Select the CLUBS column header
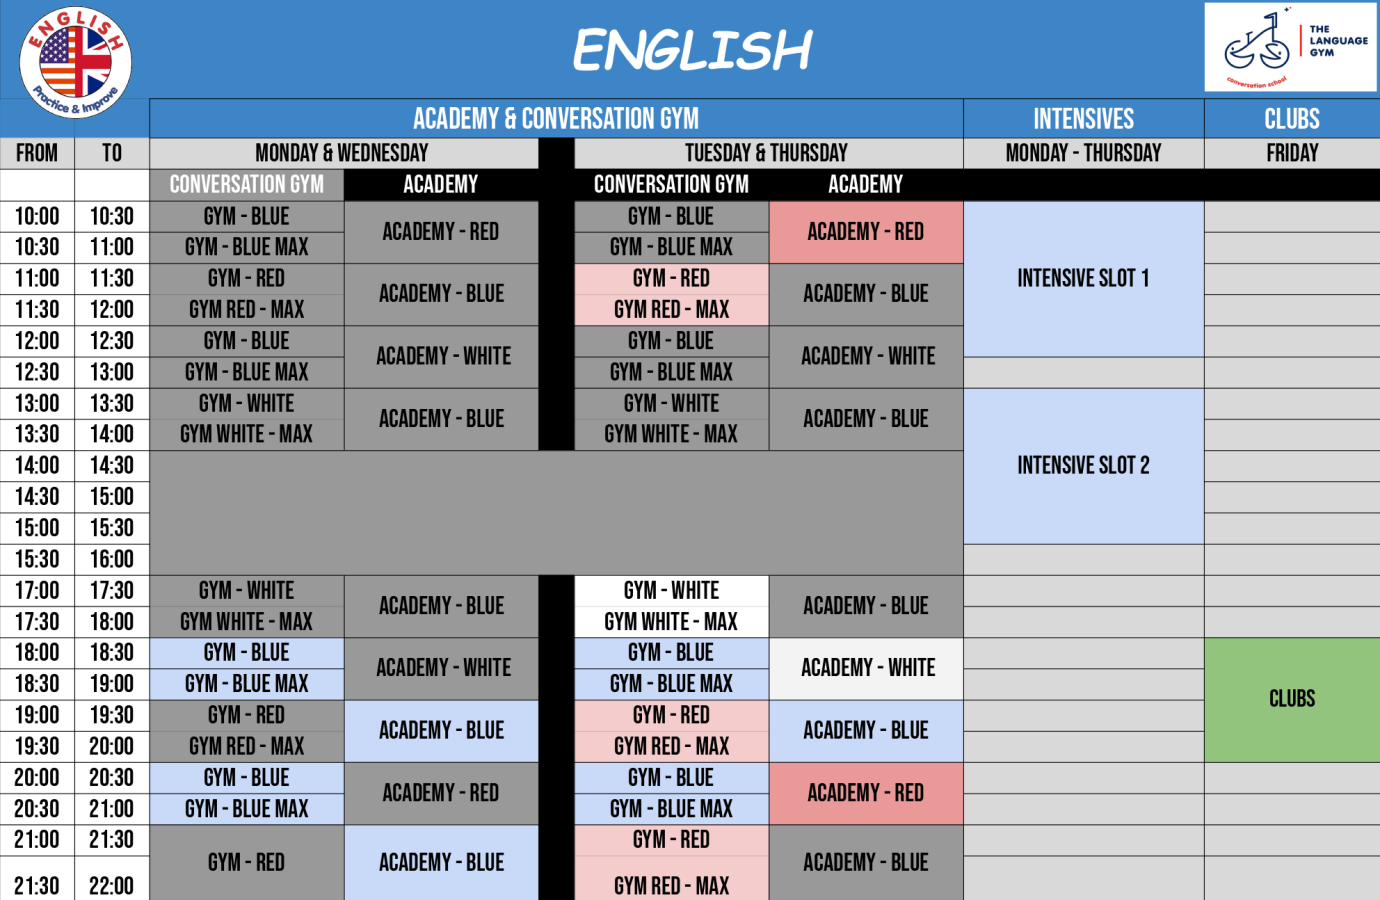 tap(1292, 118)
